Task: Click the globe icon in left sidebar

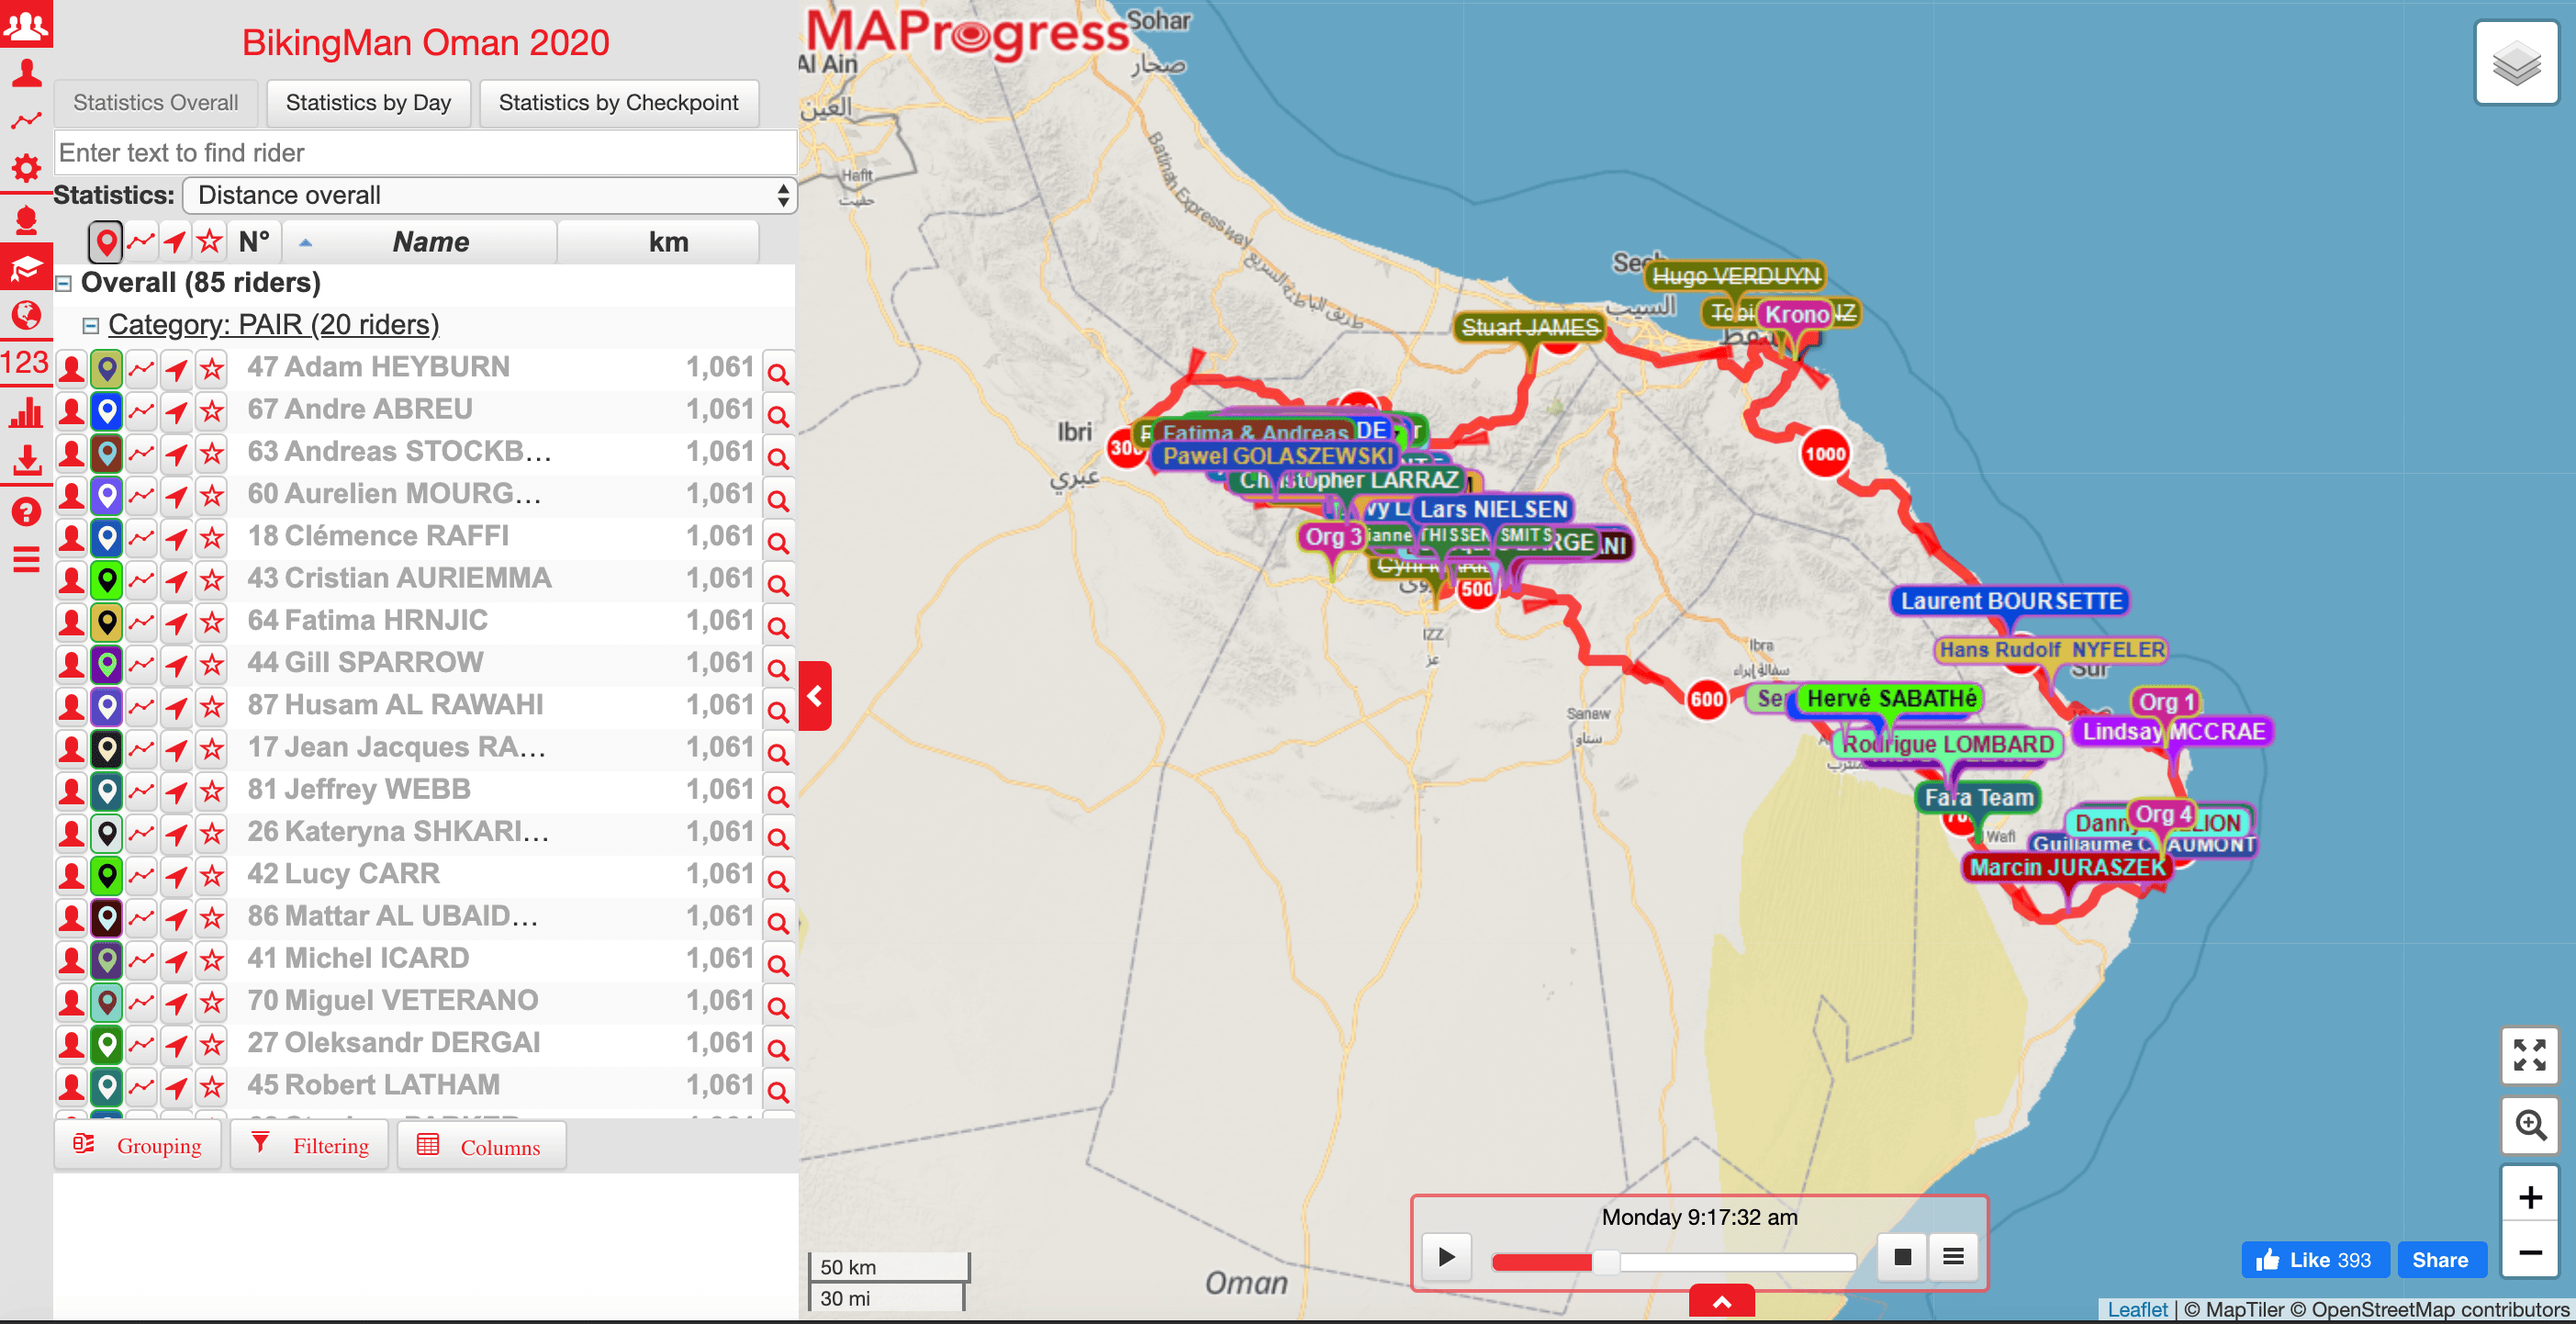Action: point(26,315)
